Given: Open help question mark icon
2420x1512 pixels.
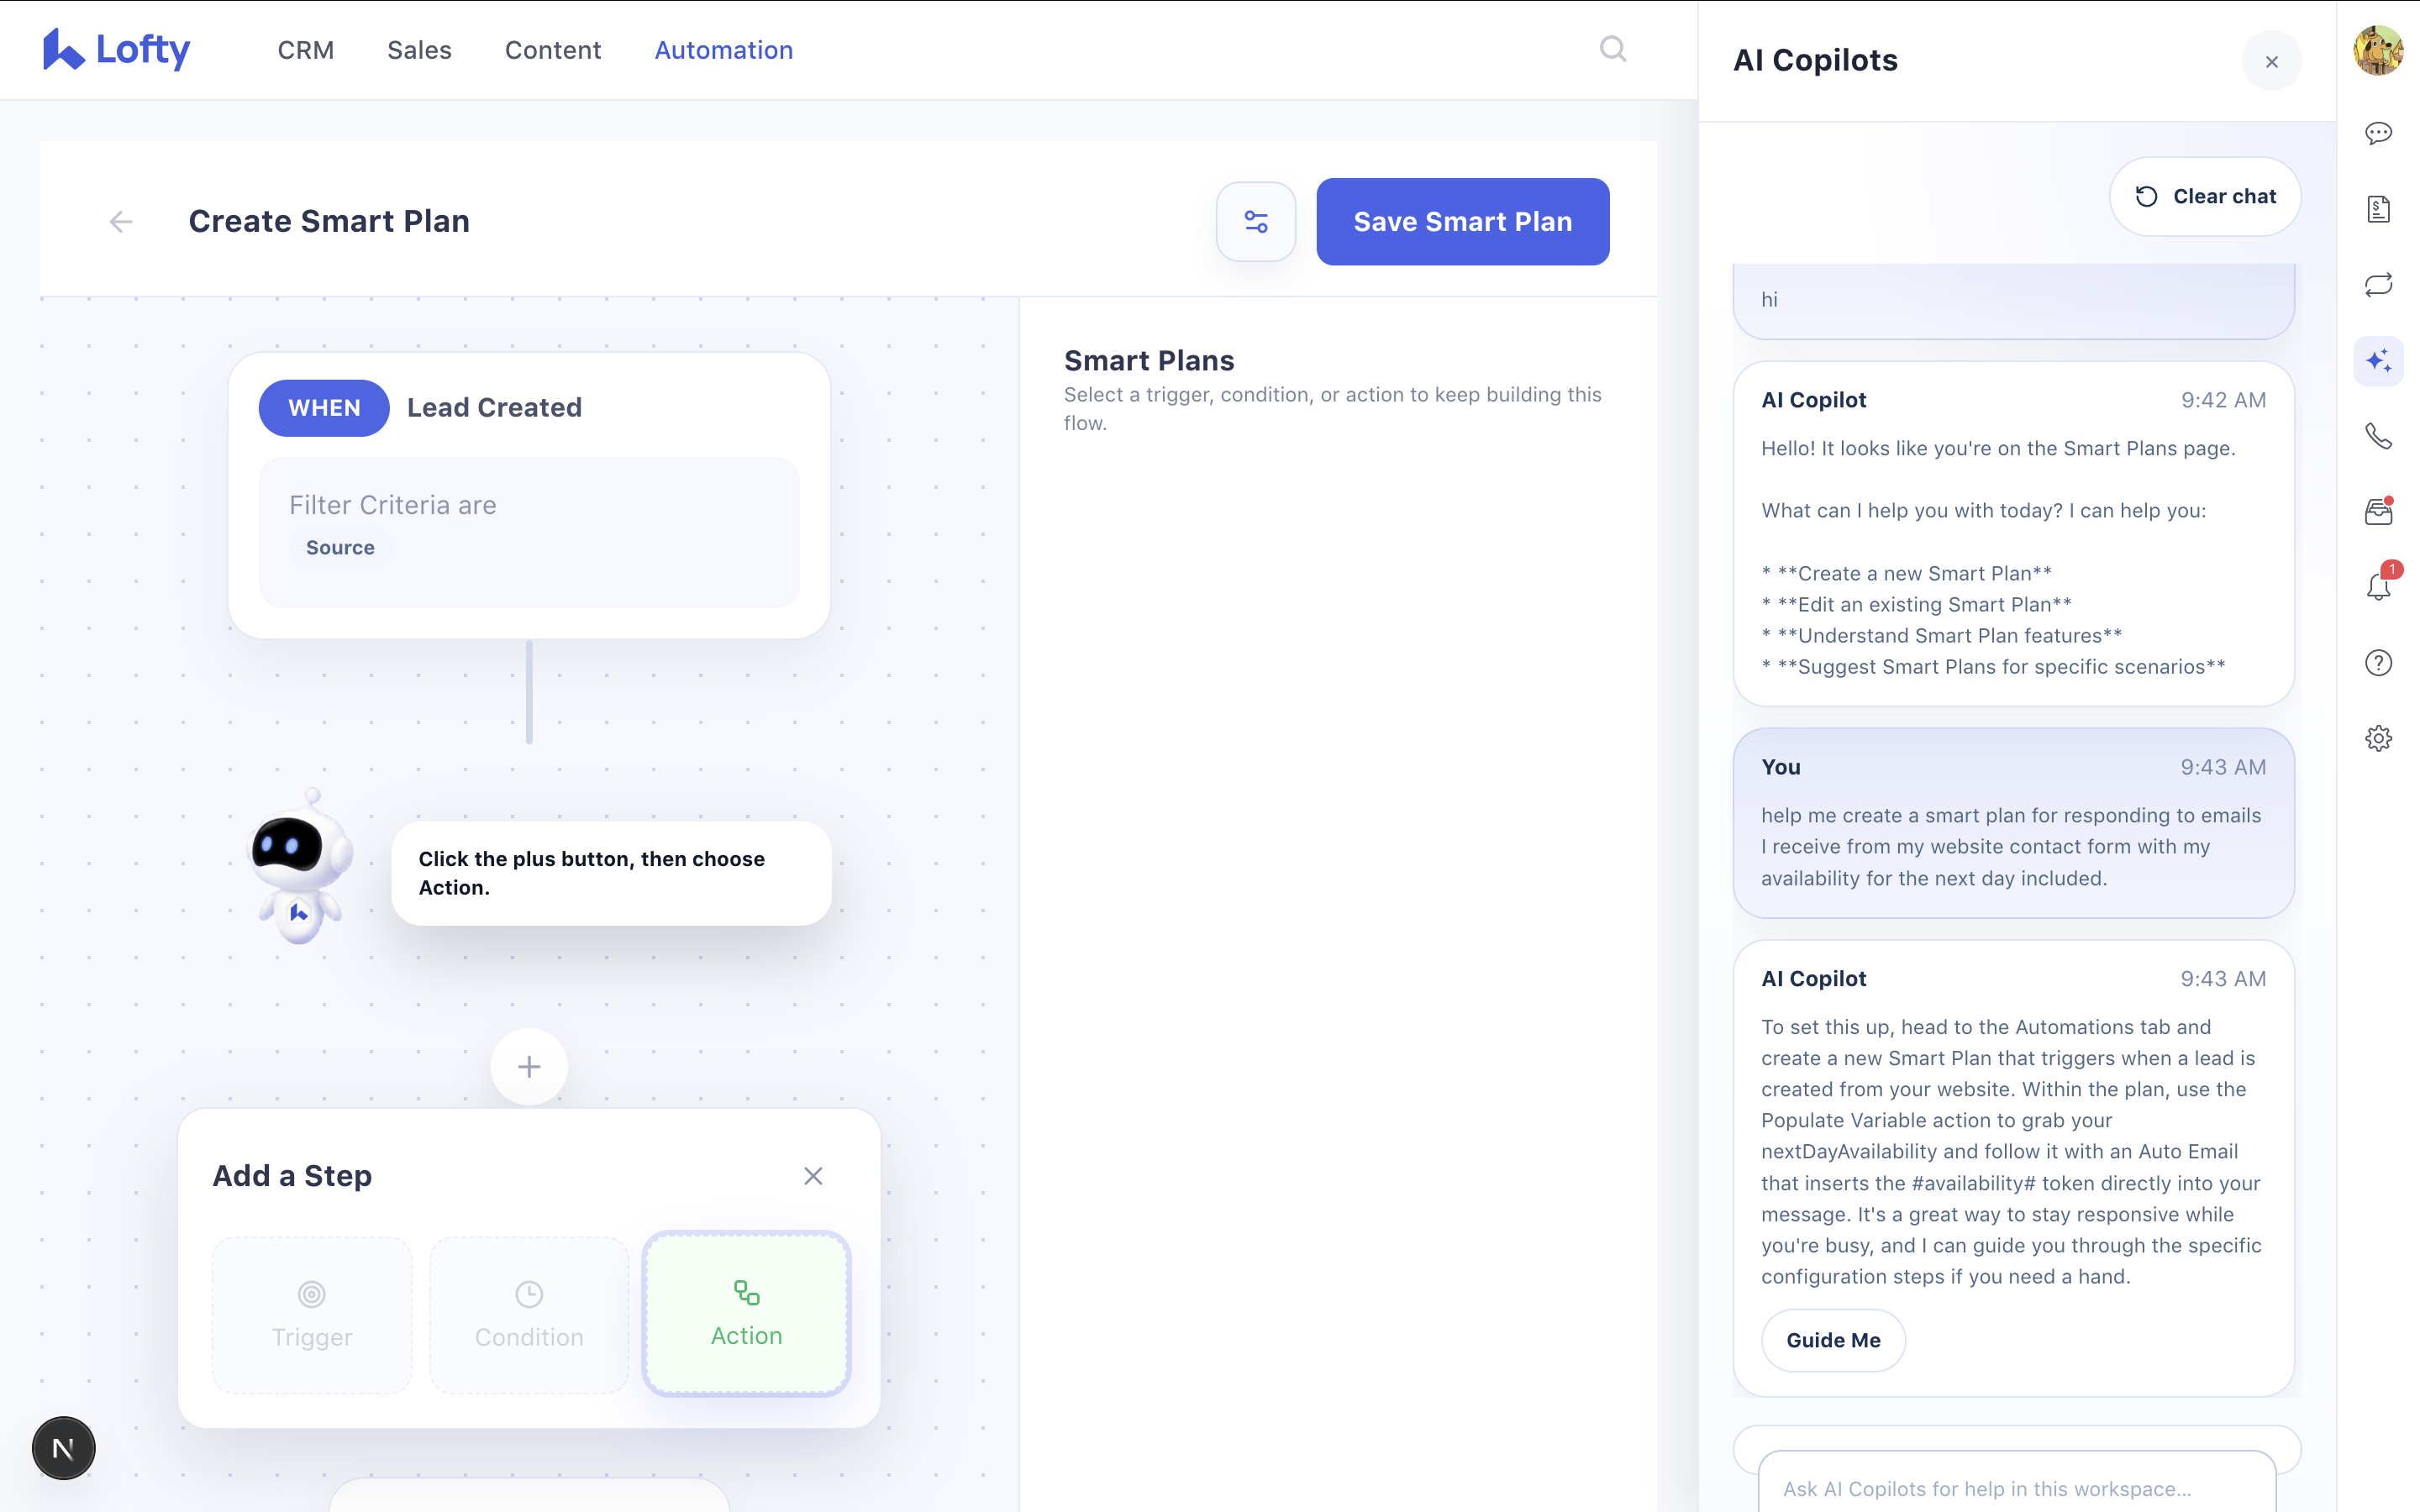Looking at the screenshot, I should (x=2378, y=663).
